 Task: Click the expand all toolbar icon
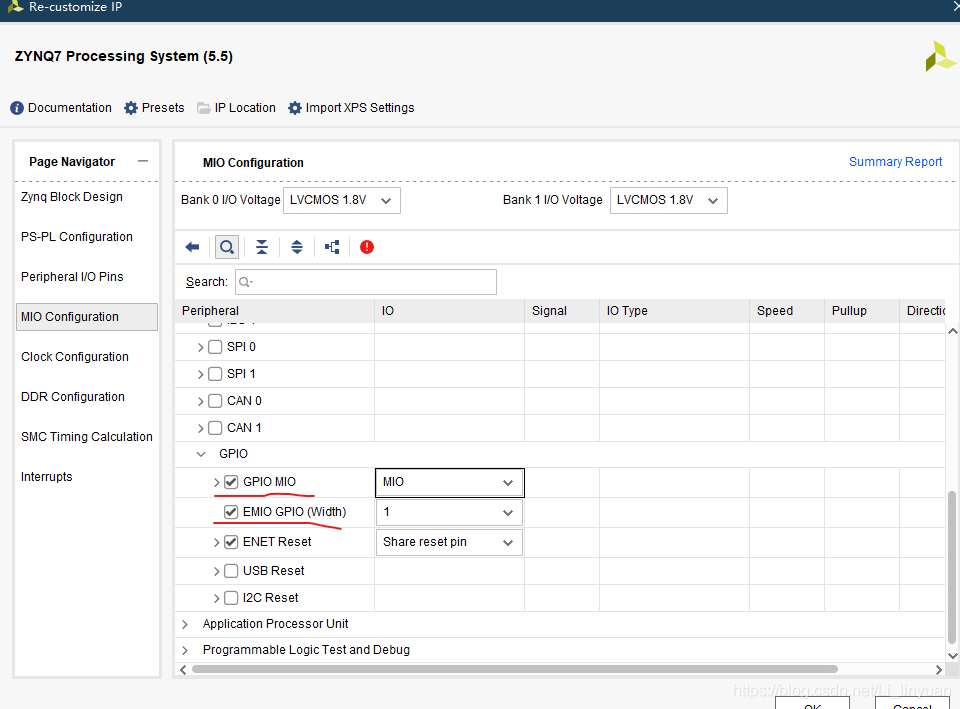pos(297,247)
